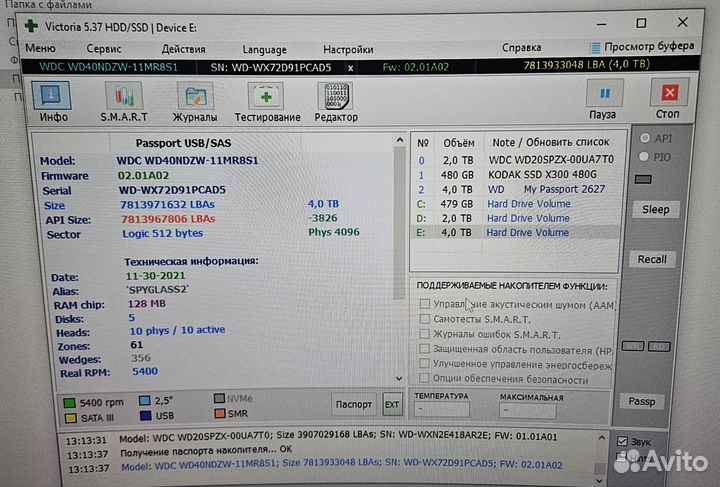Click the МАКСИМАЛЬНАЯ temperature field
The width and height of the screenshot is (720, 487).
pyautogui.click(x=527, y=410)
